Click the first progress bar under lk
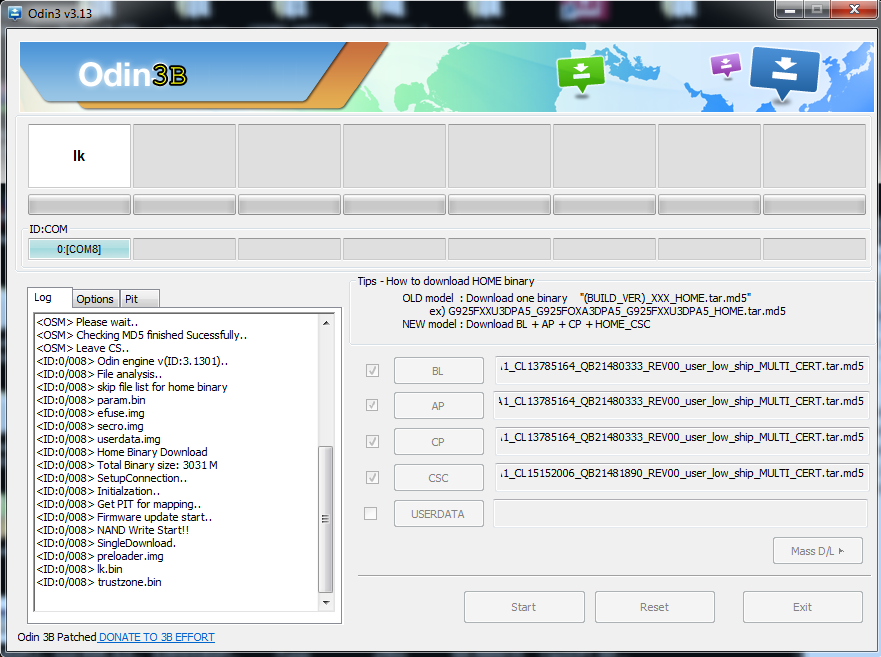The image size is (881, 657). [x=79, y=205]
